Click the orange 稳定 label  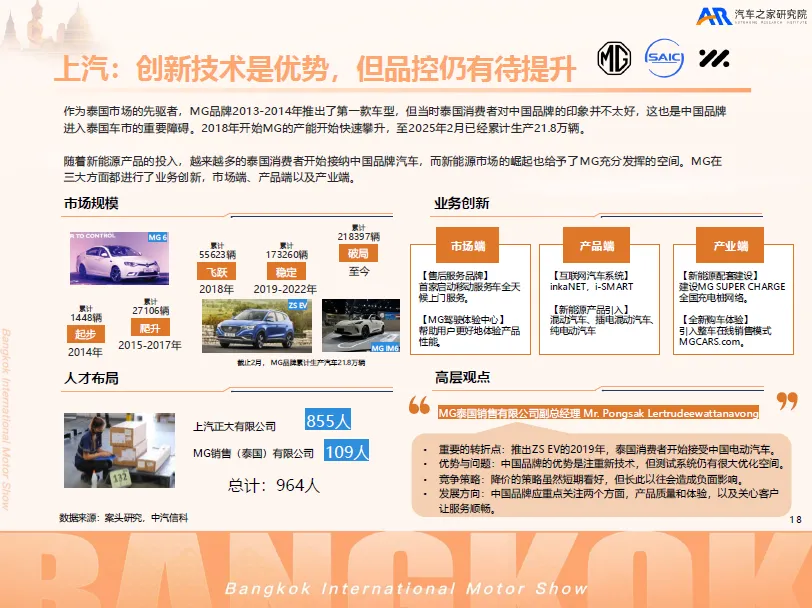pyautogui.click(x=286, y=271)
